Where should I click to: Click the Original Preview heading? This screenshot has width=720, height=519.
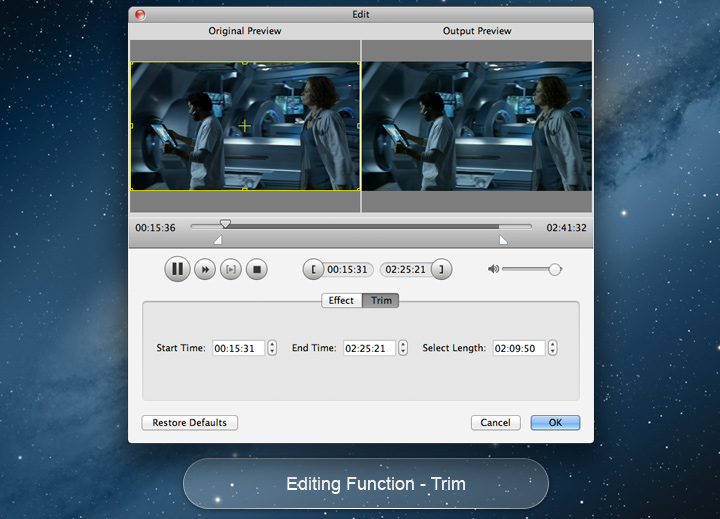245,31
